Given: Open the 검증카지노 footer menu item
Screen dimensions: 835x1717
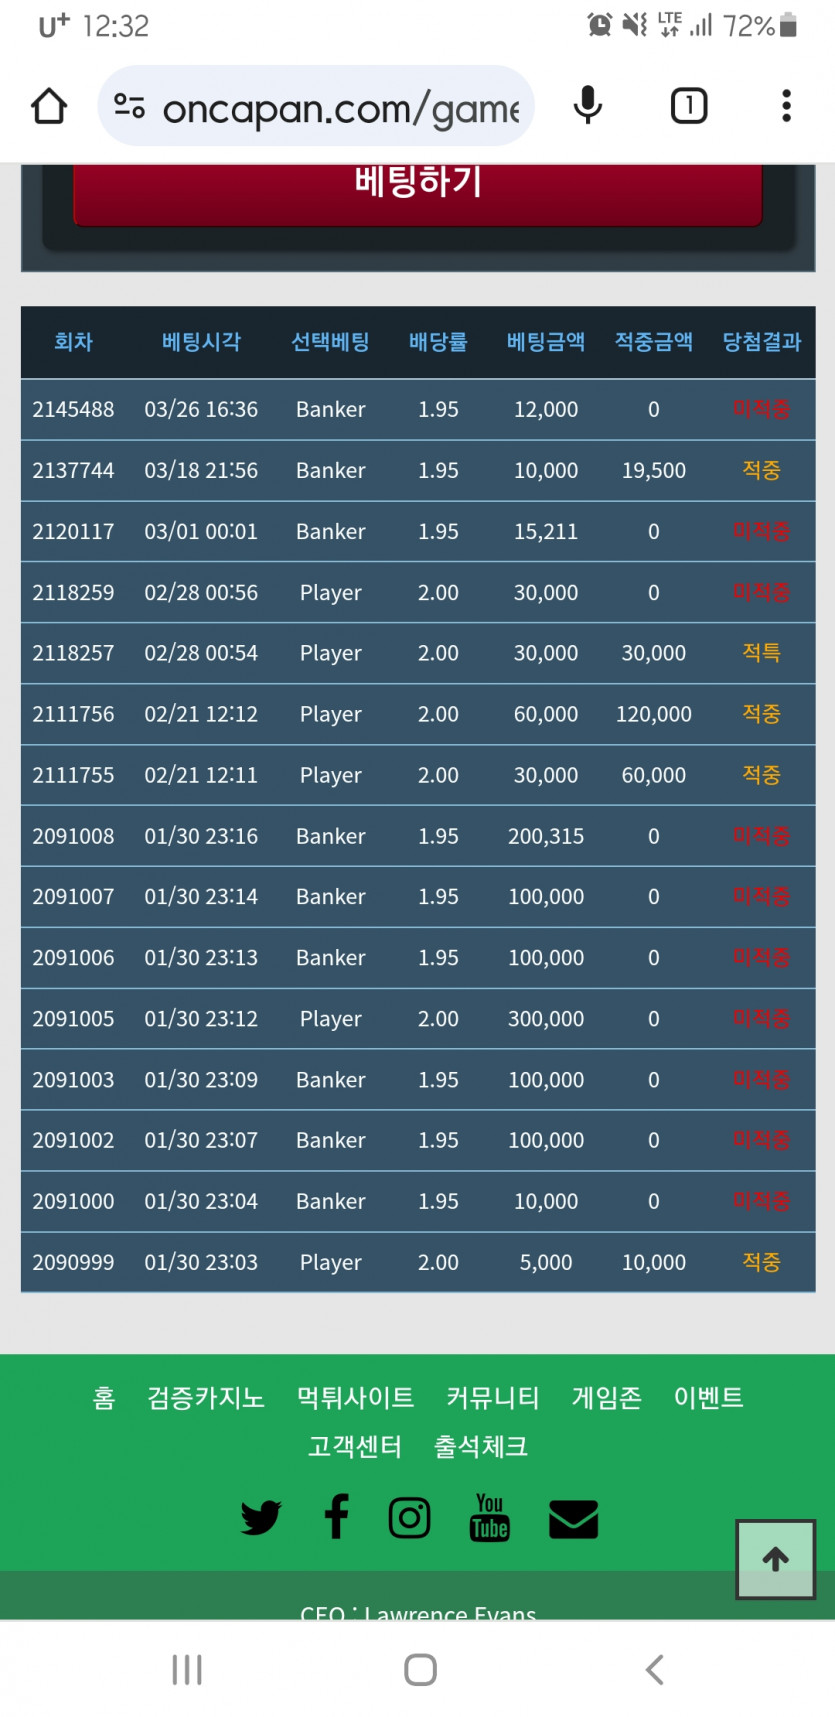Looking at the screenshot, I should (206, 1397).
